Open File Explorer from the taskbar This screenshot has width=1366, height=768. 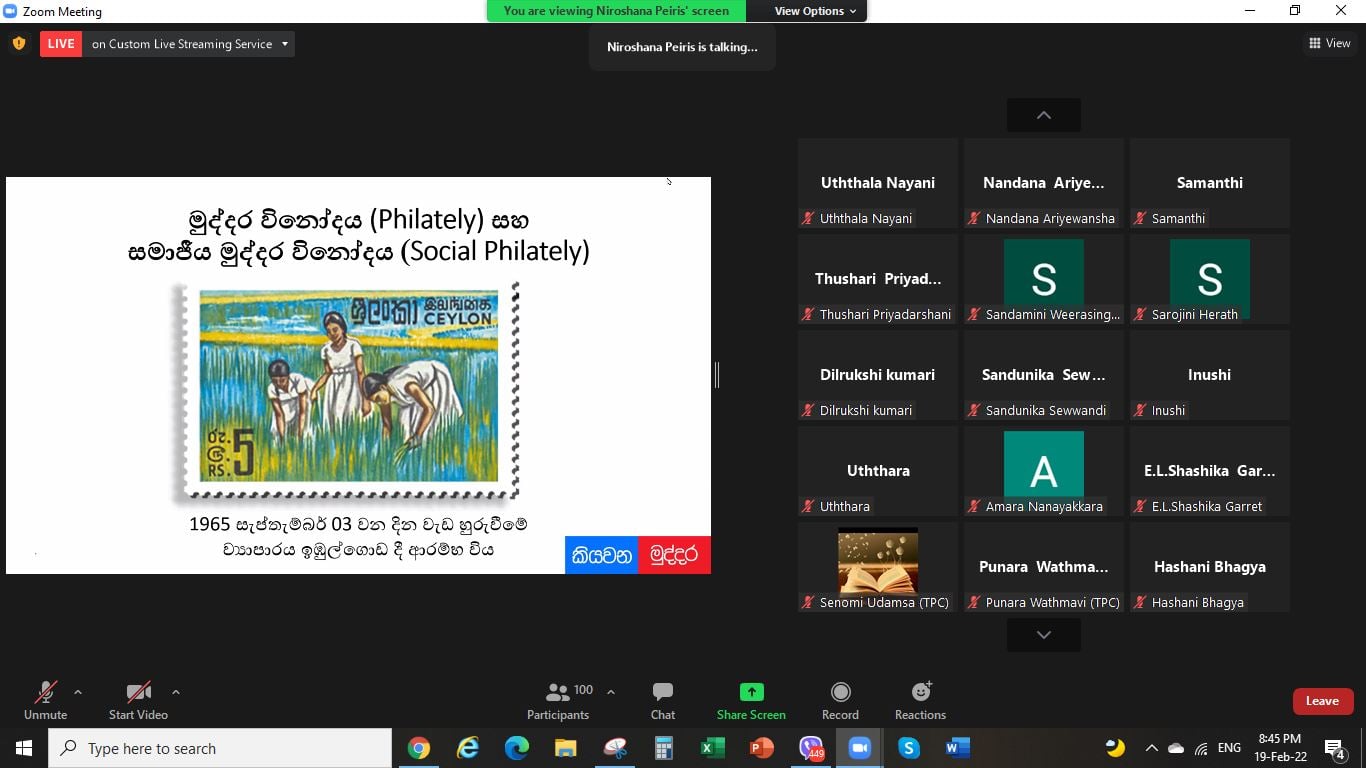(566, 748)
